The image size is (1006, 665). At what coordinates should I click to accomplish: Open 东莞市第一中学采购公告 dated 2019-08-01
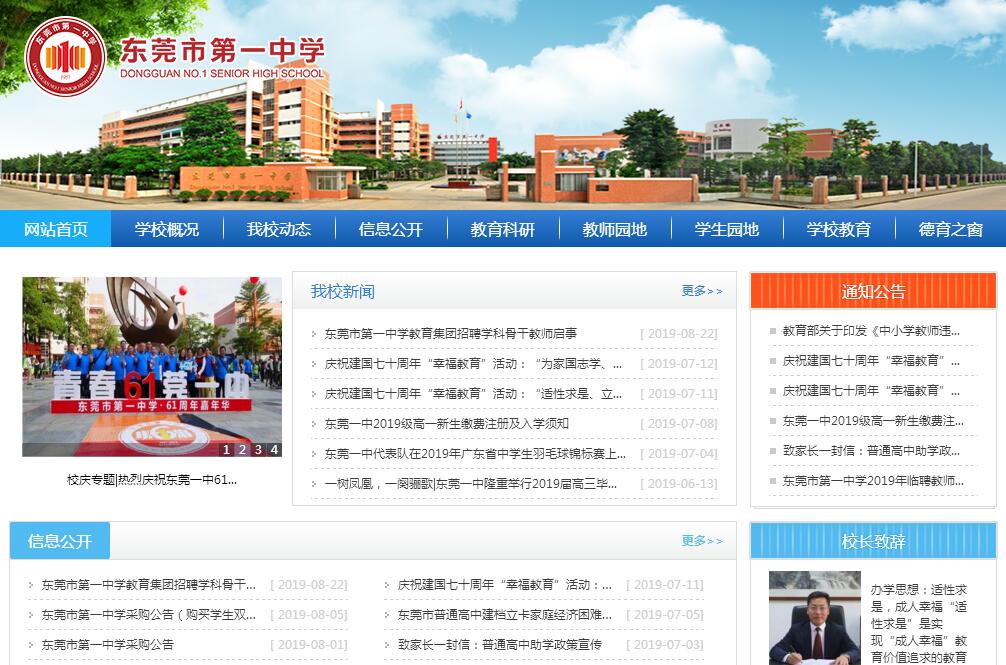click(108, 644)
